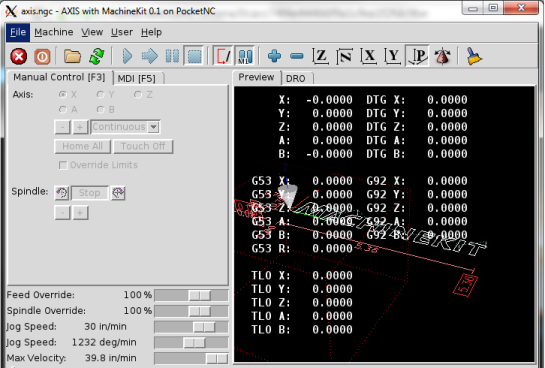Decrease spindle speed with minus button
Screen dimensions: 545x368
click(x=63, y=213)
